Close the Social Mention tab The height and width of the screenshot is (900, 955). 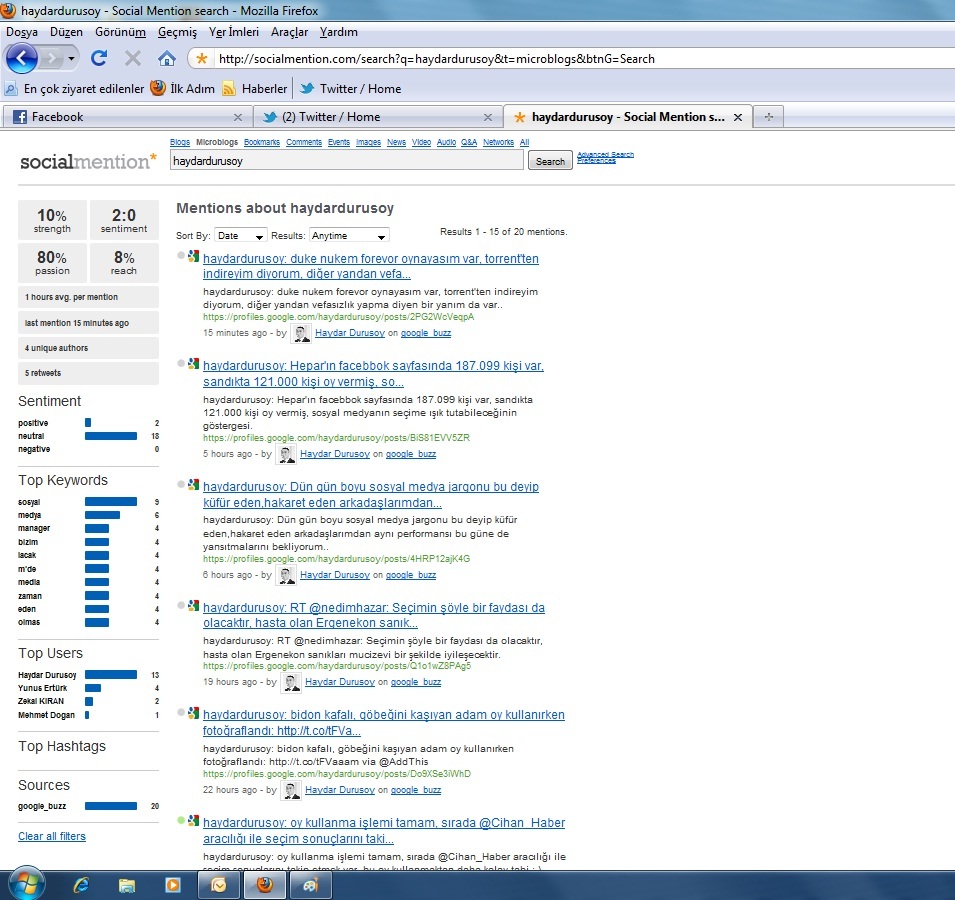(738, 118)
